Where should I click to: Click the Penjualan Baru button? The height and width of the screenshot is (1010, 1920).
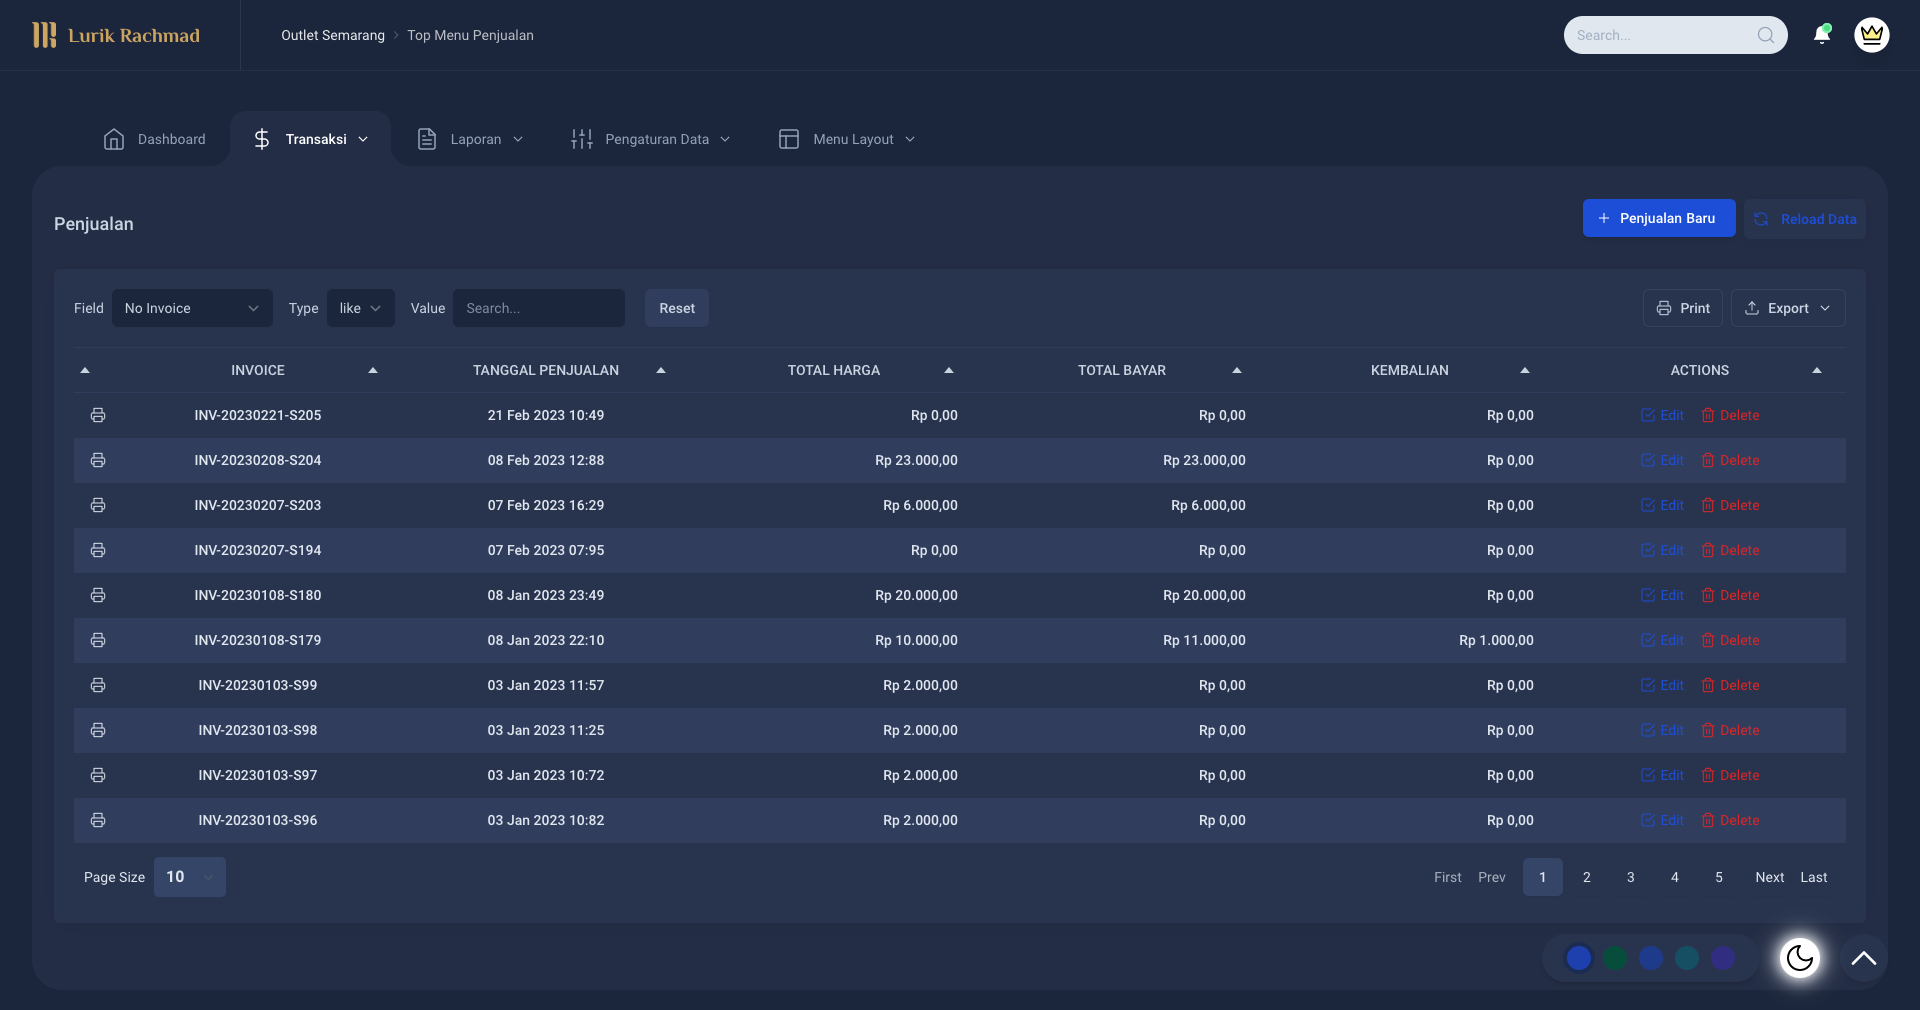1658,218
